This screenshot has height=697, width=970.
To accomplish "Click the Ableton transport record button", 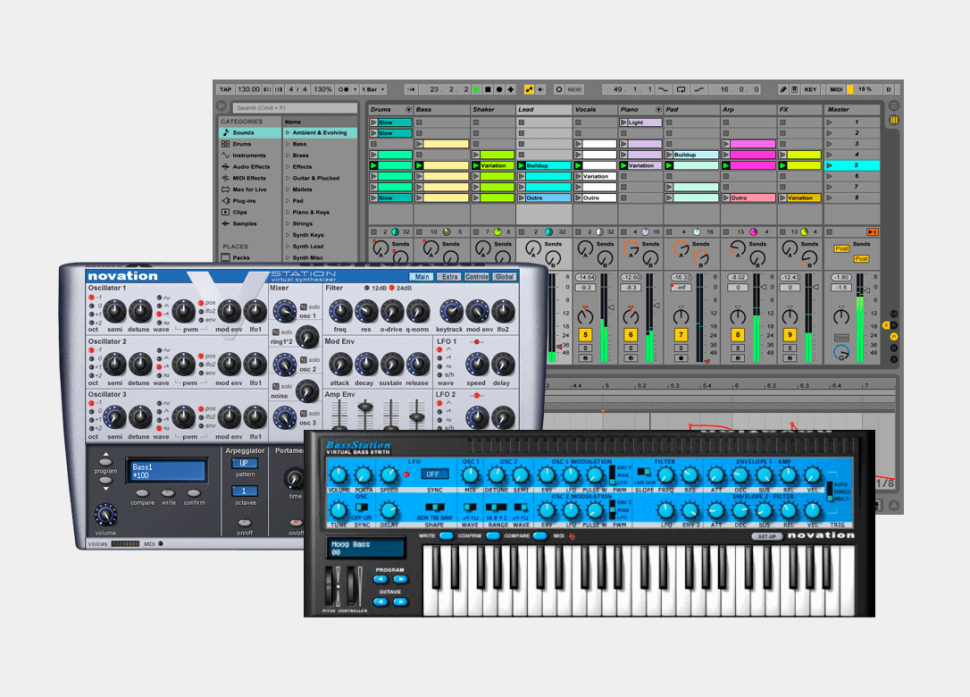I will pos(500,89).
